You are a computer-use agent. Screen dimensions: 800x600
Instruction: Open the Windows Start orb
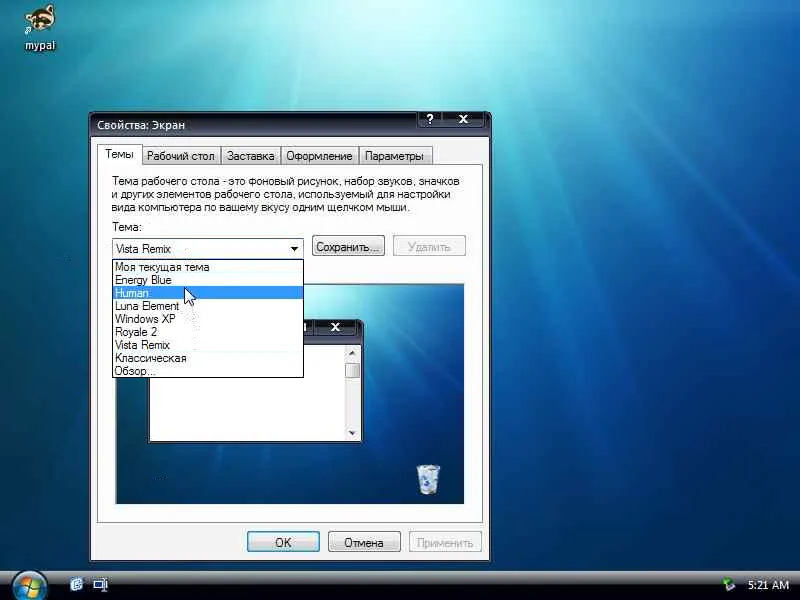(30, 586)
